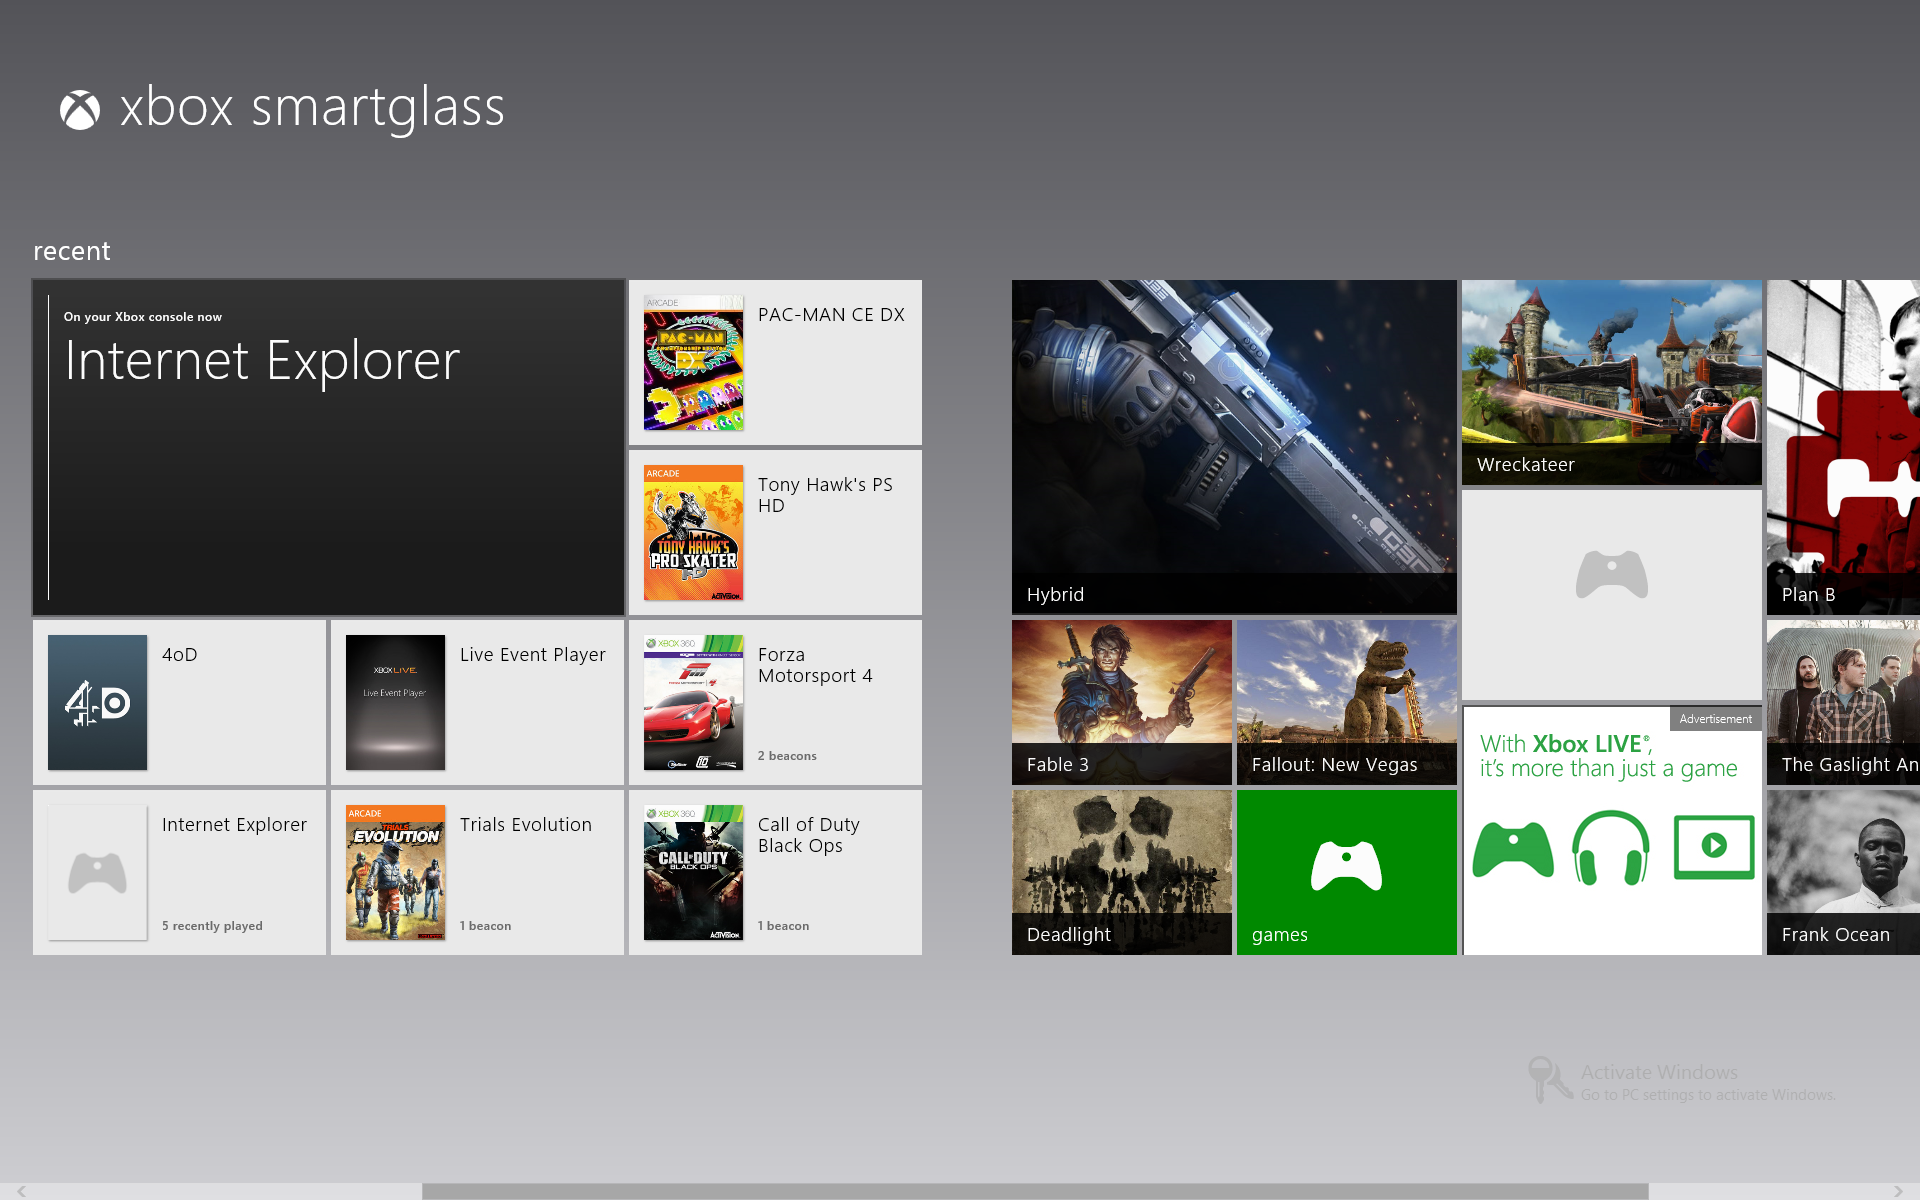Open PAC-MAN CE DX cover art
1920x1200 pixels.
(693, 363)
